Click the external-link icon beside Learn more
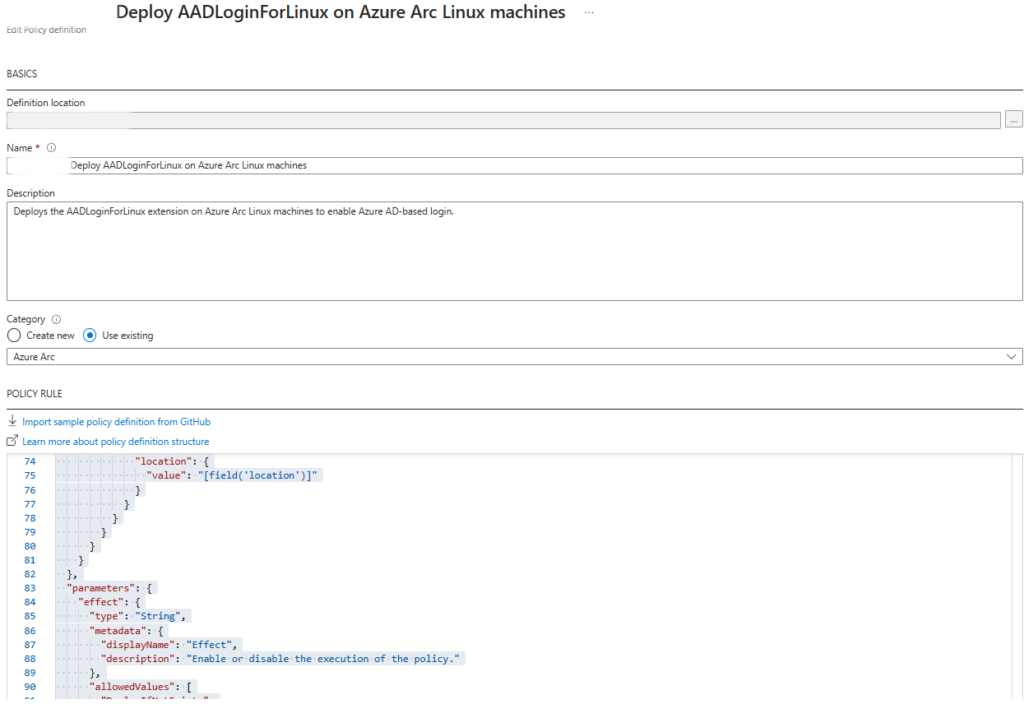 [x=12, y=441]
